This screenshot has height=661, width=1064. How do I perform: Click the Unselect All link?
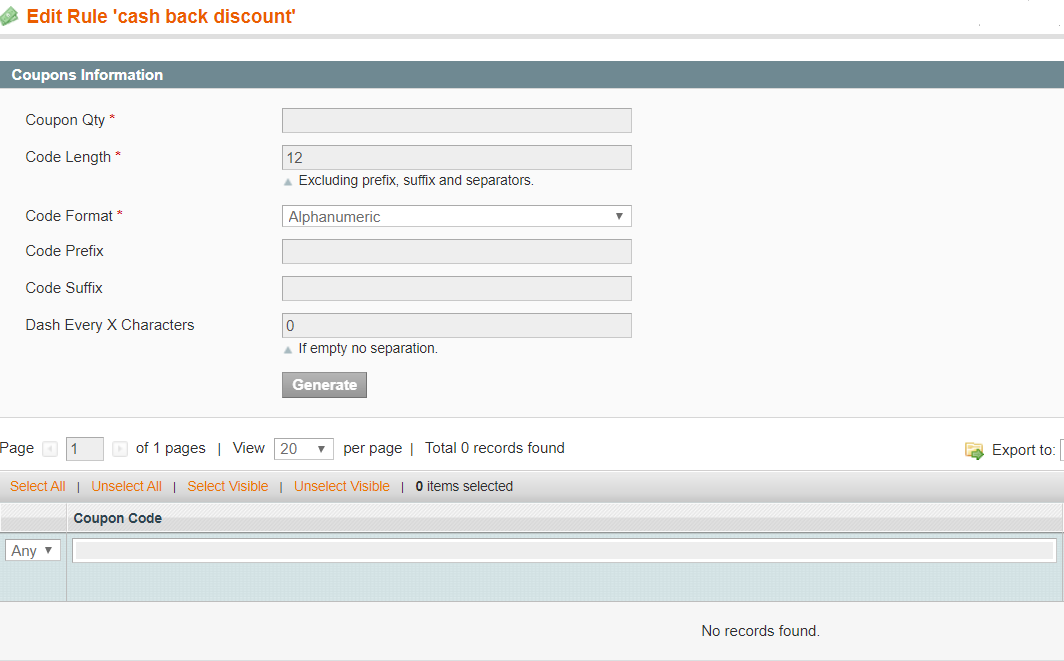[126, 486]
